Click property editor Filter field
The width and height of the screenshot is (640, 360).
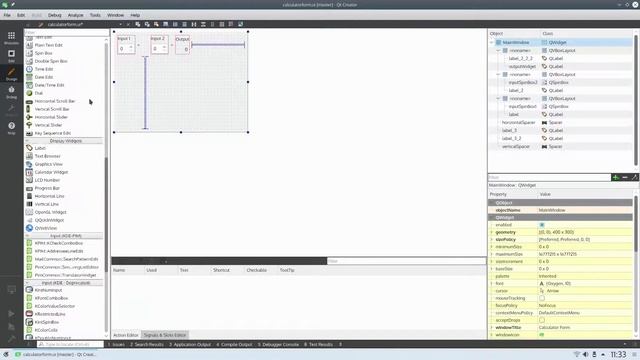tap(549, 178)
